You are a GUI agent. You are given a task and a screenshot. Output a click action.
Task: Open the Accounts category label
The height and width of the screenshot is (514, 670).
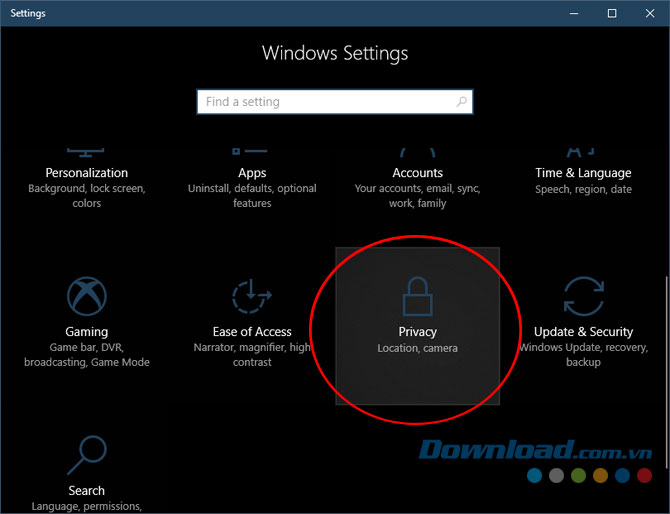tap(417, 173)
